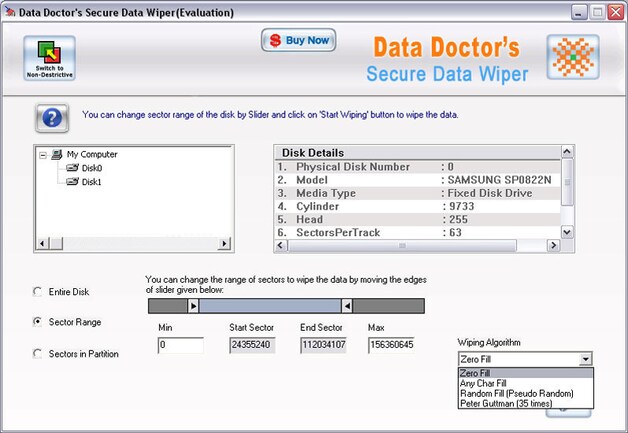Select Random Fill (Pseudo Random) option

click(x=517, y=393)
